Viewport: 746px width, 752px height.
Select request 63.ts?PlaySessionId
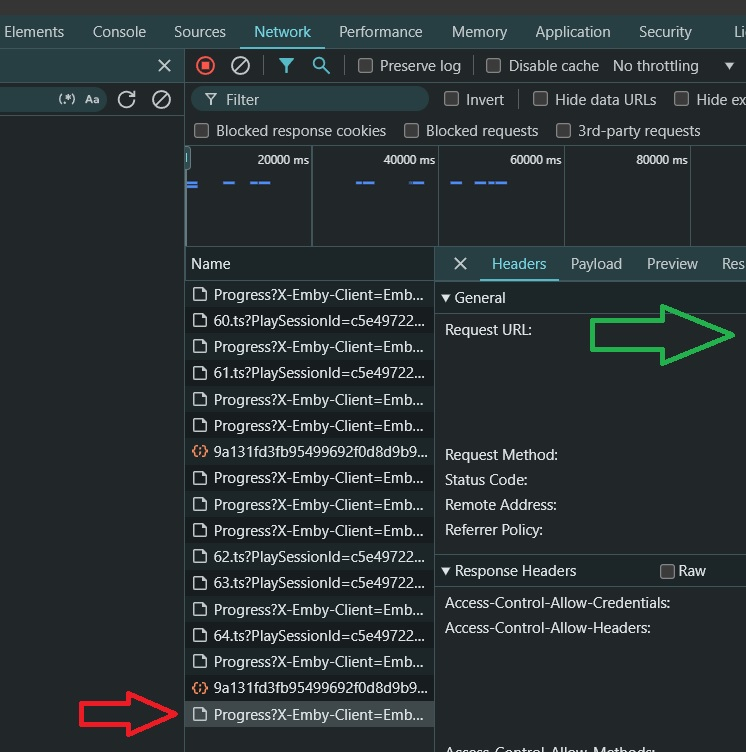309,583
